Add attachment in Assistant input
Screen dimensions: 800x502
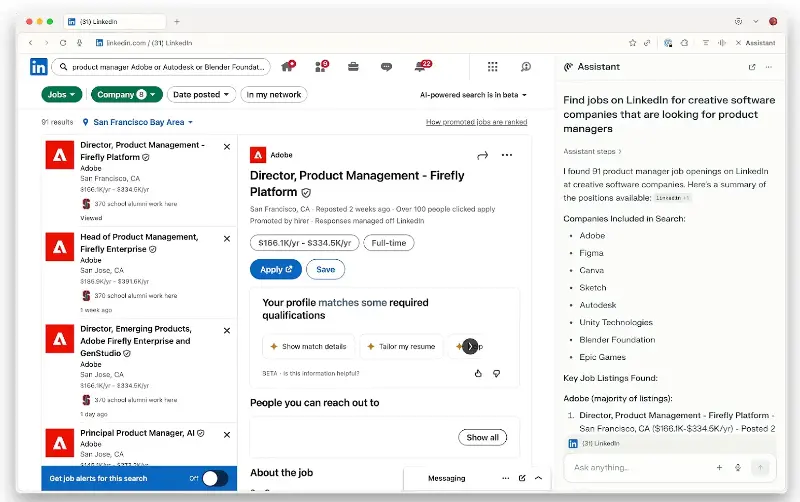(719, 467)
